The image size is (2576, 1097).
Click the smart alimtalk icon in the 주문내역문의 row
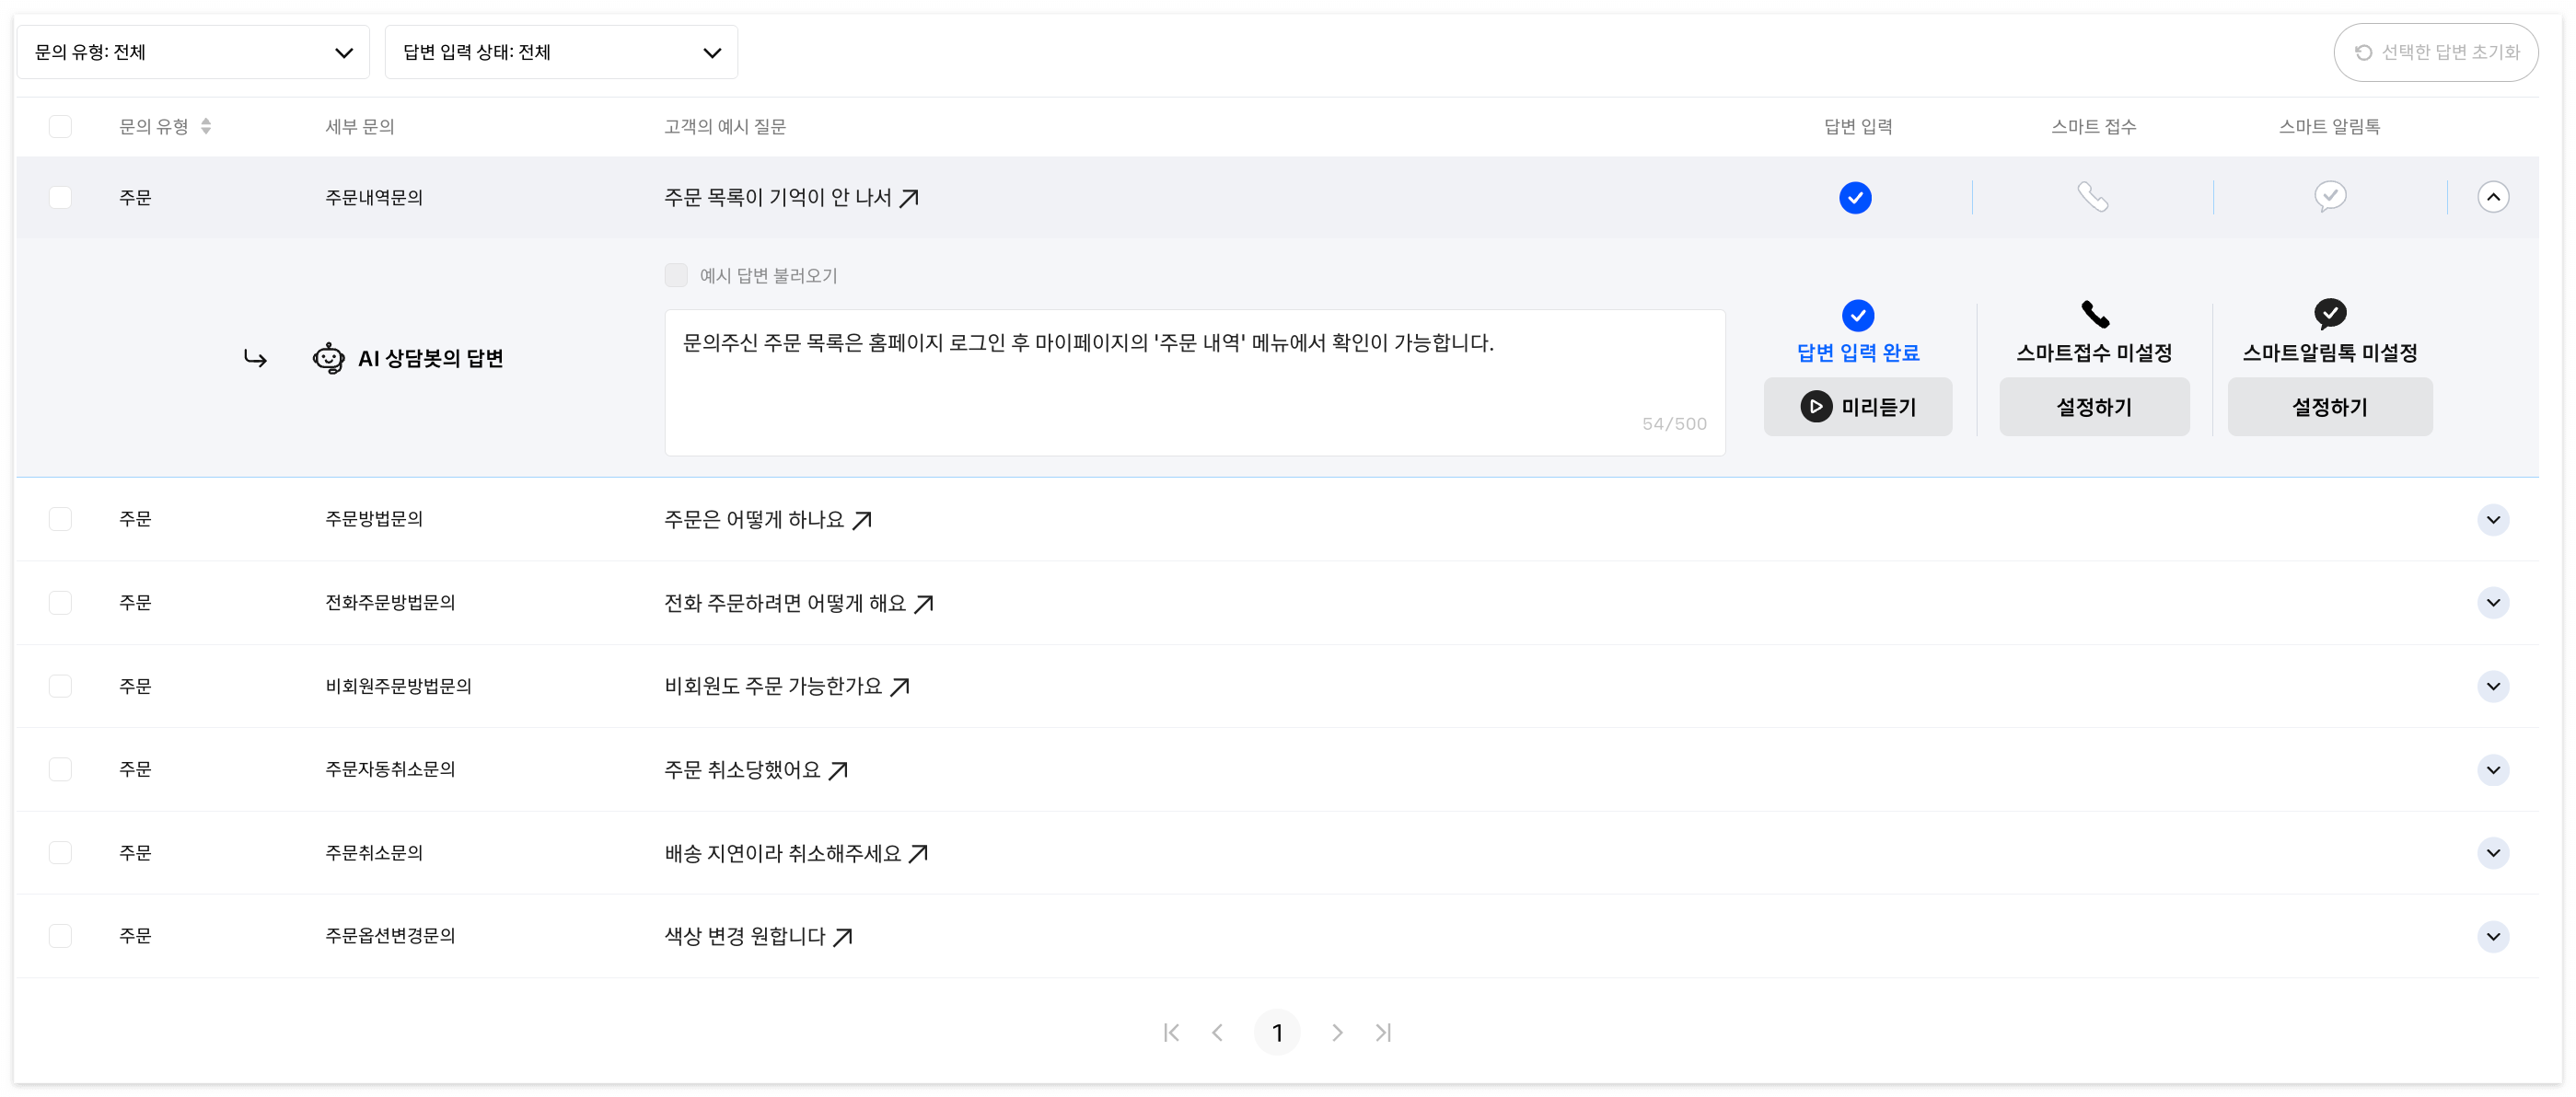click(2329, 197)
